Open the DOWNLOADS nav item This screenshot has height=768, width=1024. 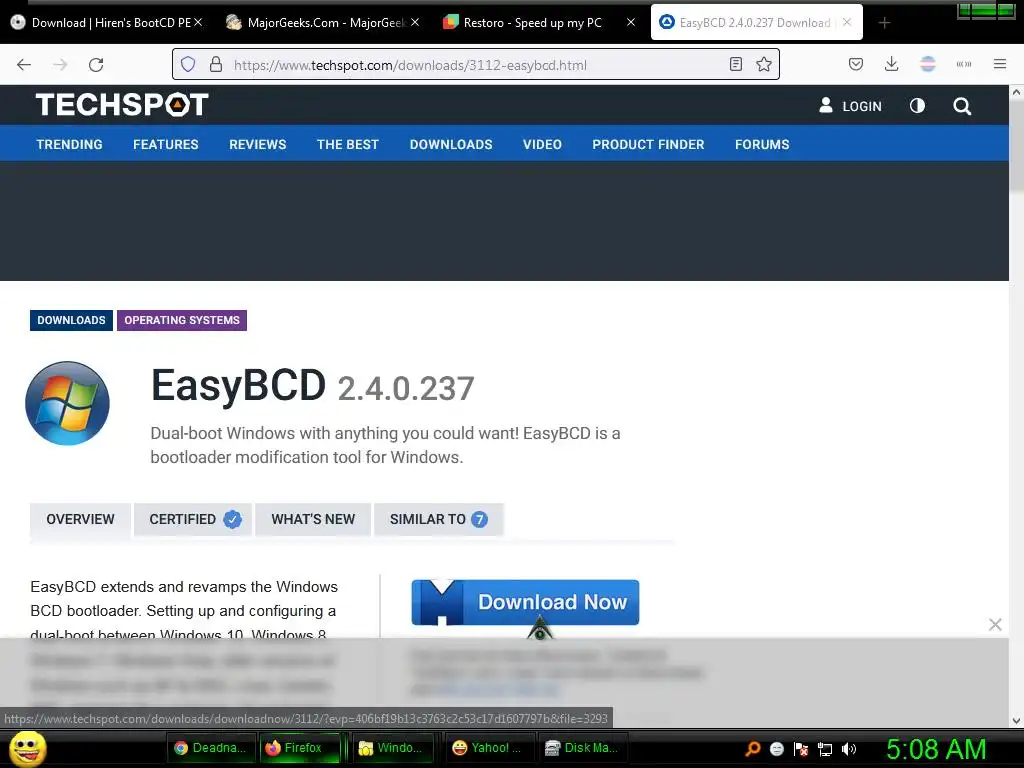pyautogui.click(x=451, y=144)
